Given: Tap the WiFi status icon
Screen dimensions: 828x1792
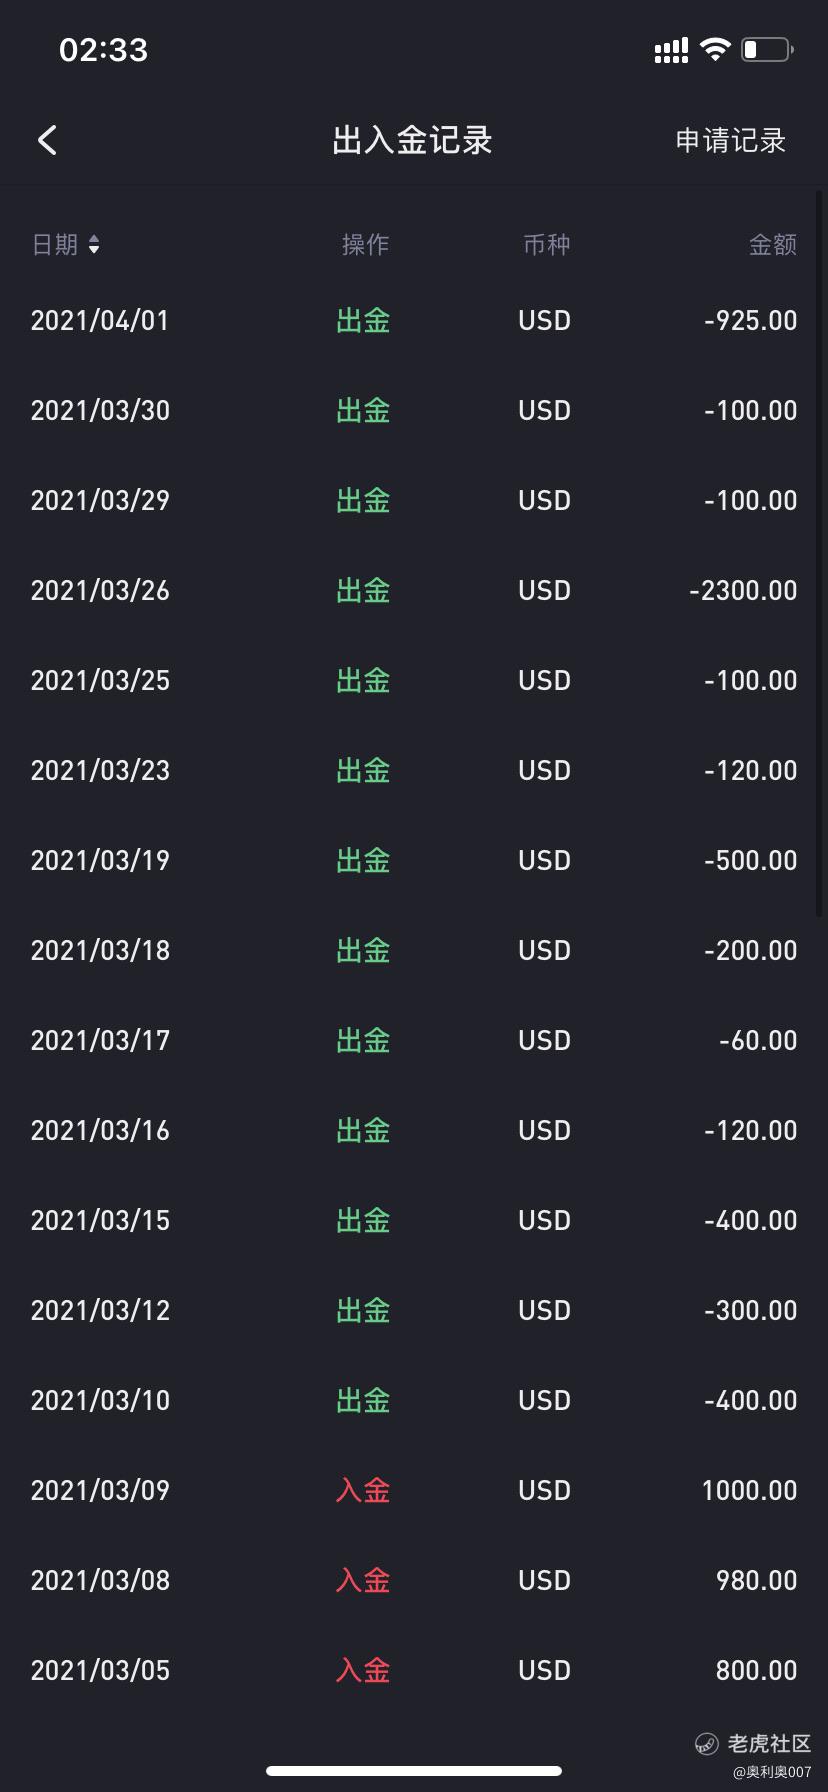Looking at the screenshot, I should pos(715,49).
